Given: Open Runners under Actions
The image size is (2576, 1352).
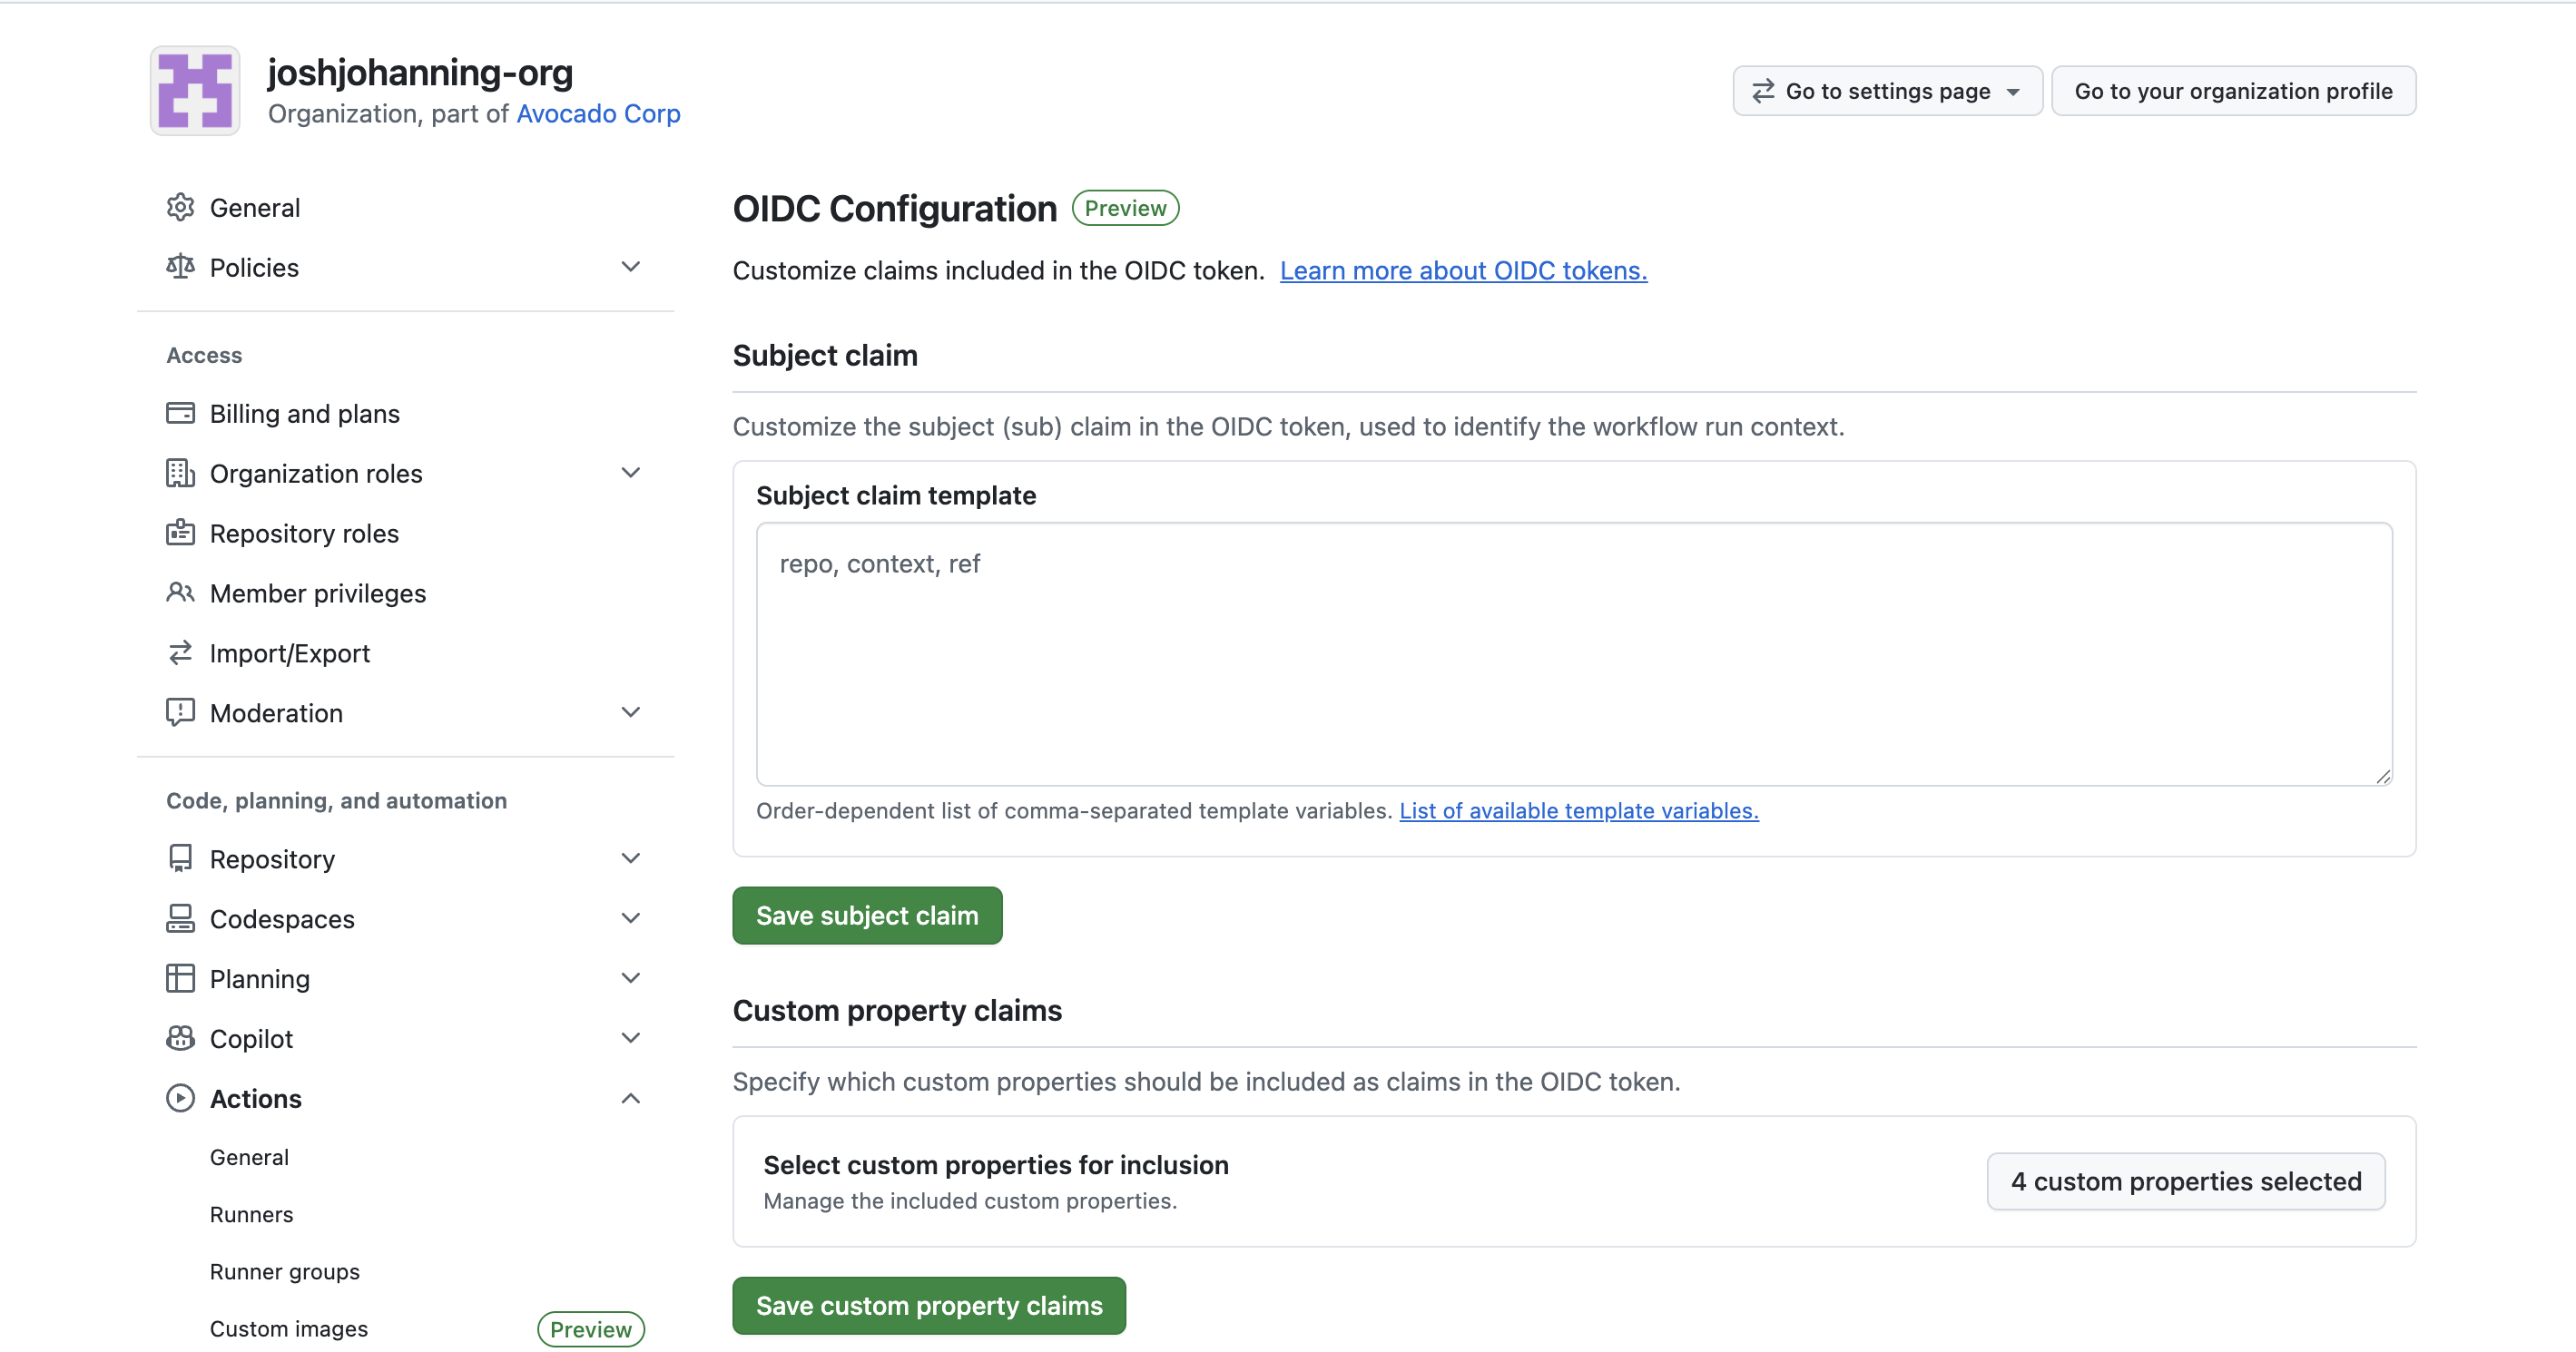Looking at the screenshot, I should pyautogui.click(x=251, y=1214).
